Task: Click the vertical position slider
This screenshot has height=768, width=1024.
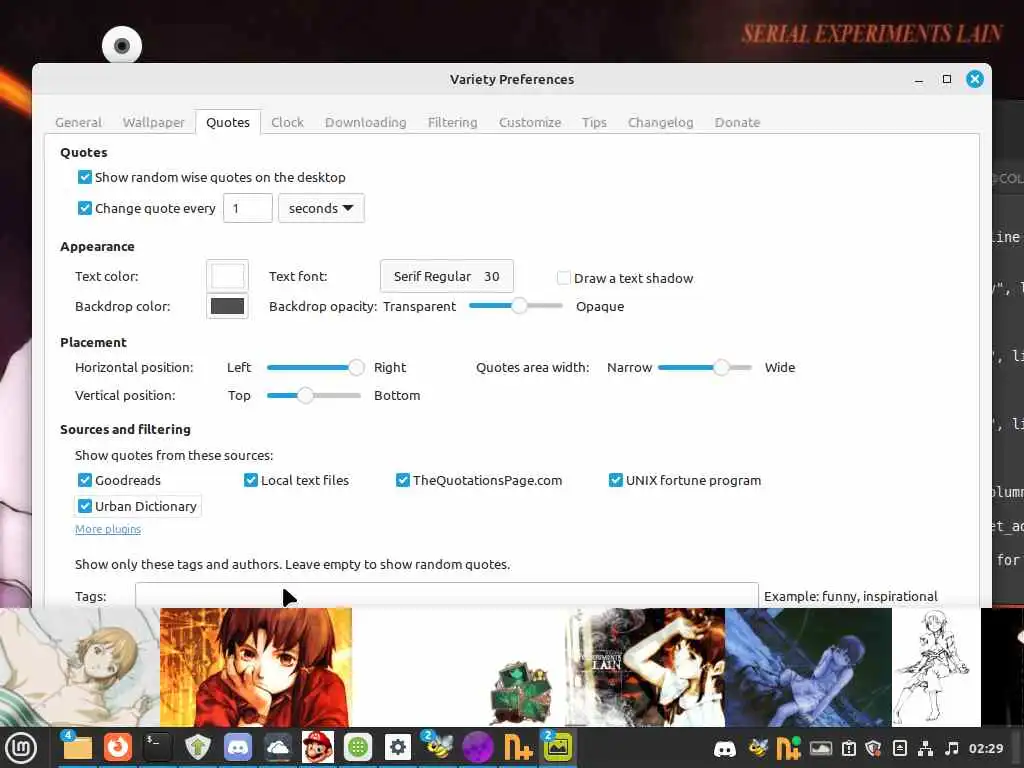Action: (x=313, y=395)
